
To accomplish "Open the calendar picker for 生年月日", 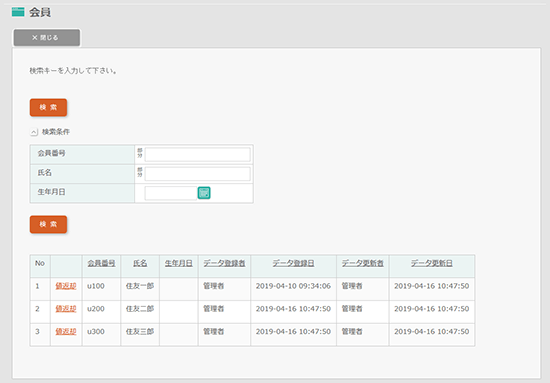I will pos(204,193).
